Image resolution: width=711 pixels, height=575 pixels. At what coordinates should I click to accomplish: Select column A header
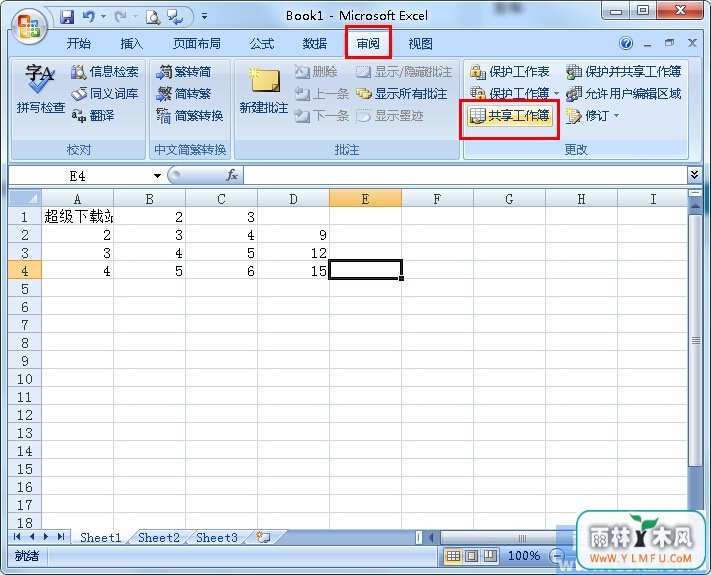point(78,199)
